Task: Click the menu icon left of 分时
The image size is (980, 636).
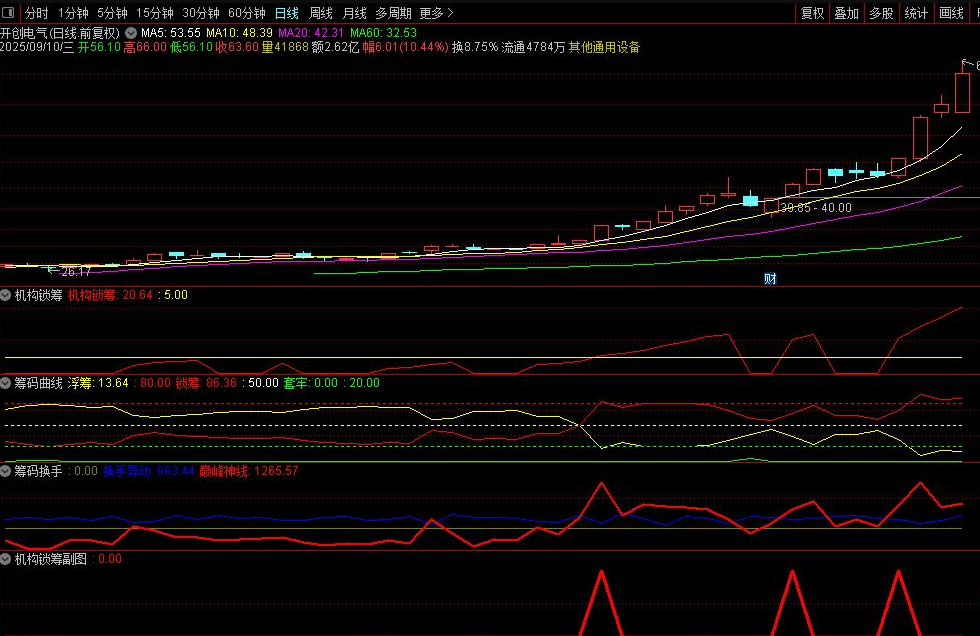Action: pos(9,13)
